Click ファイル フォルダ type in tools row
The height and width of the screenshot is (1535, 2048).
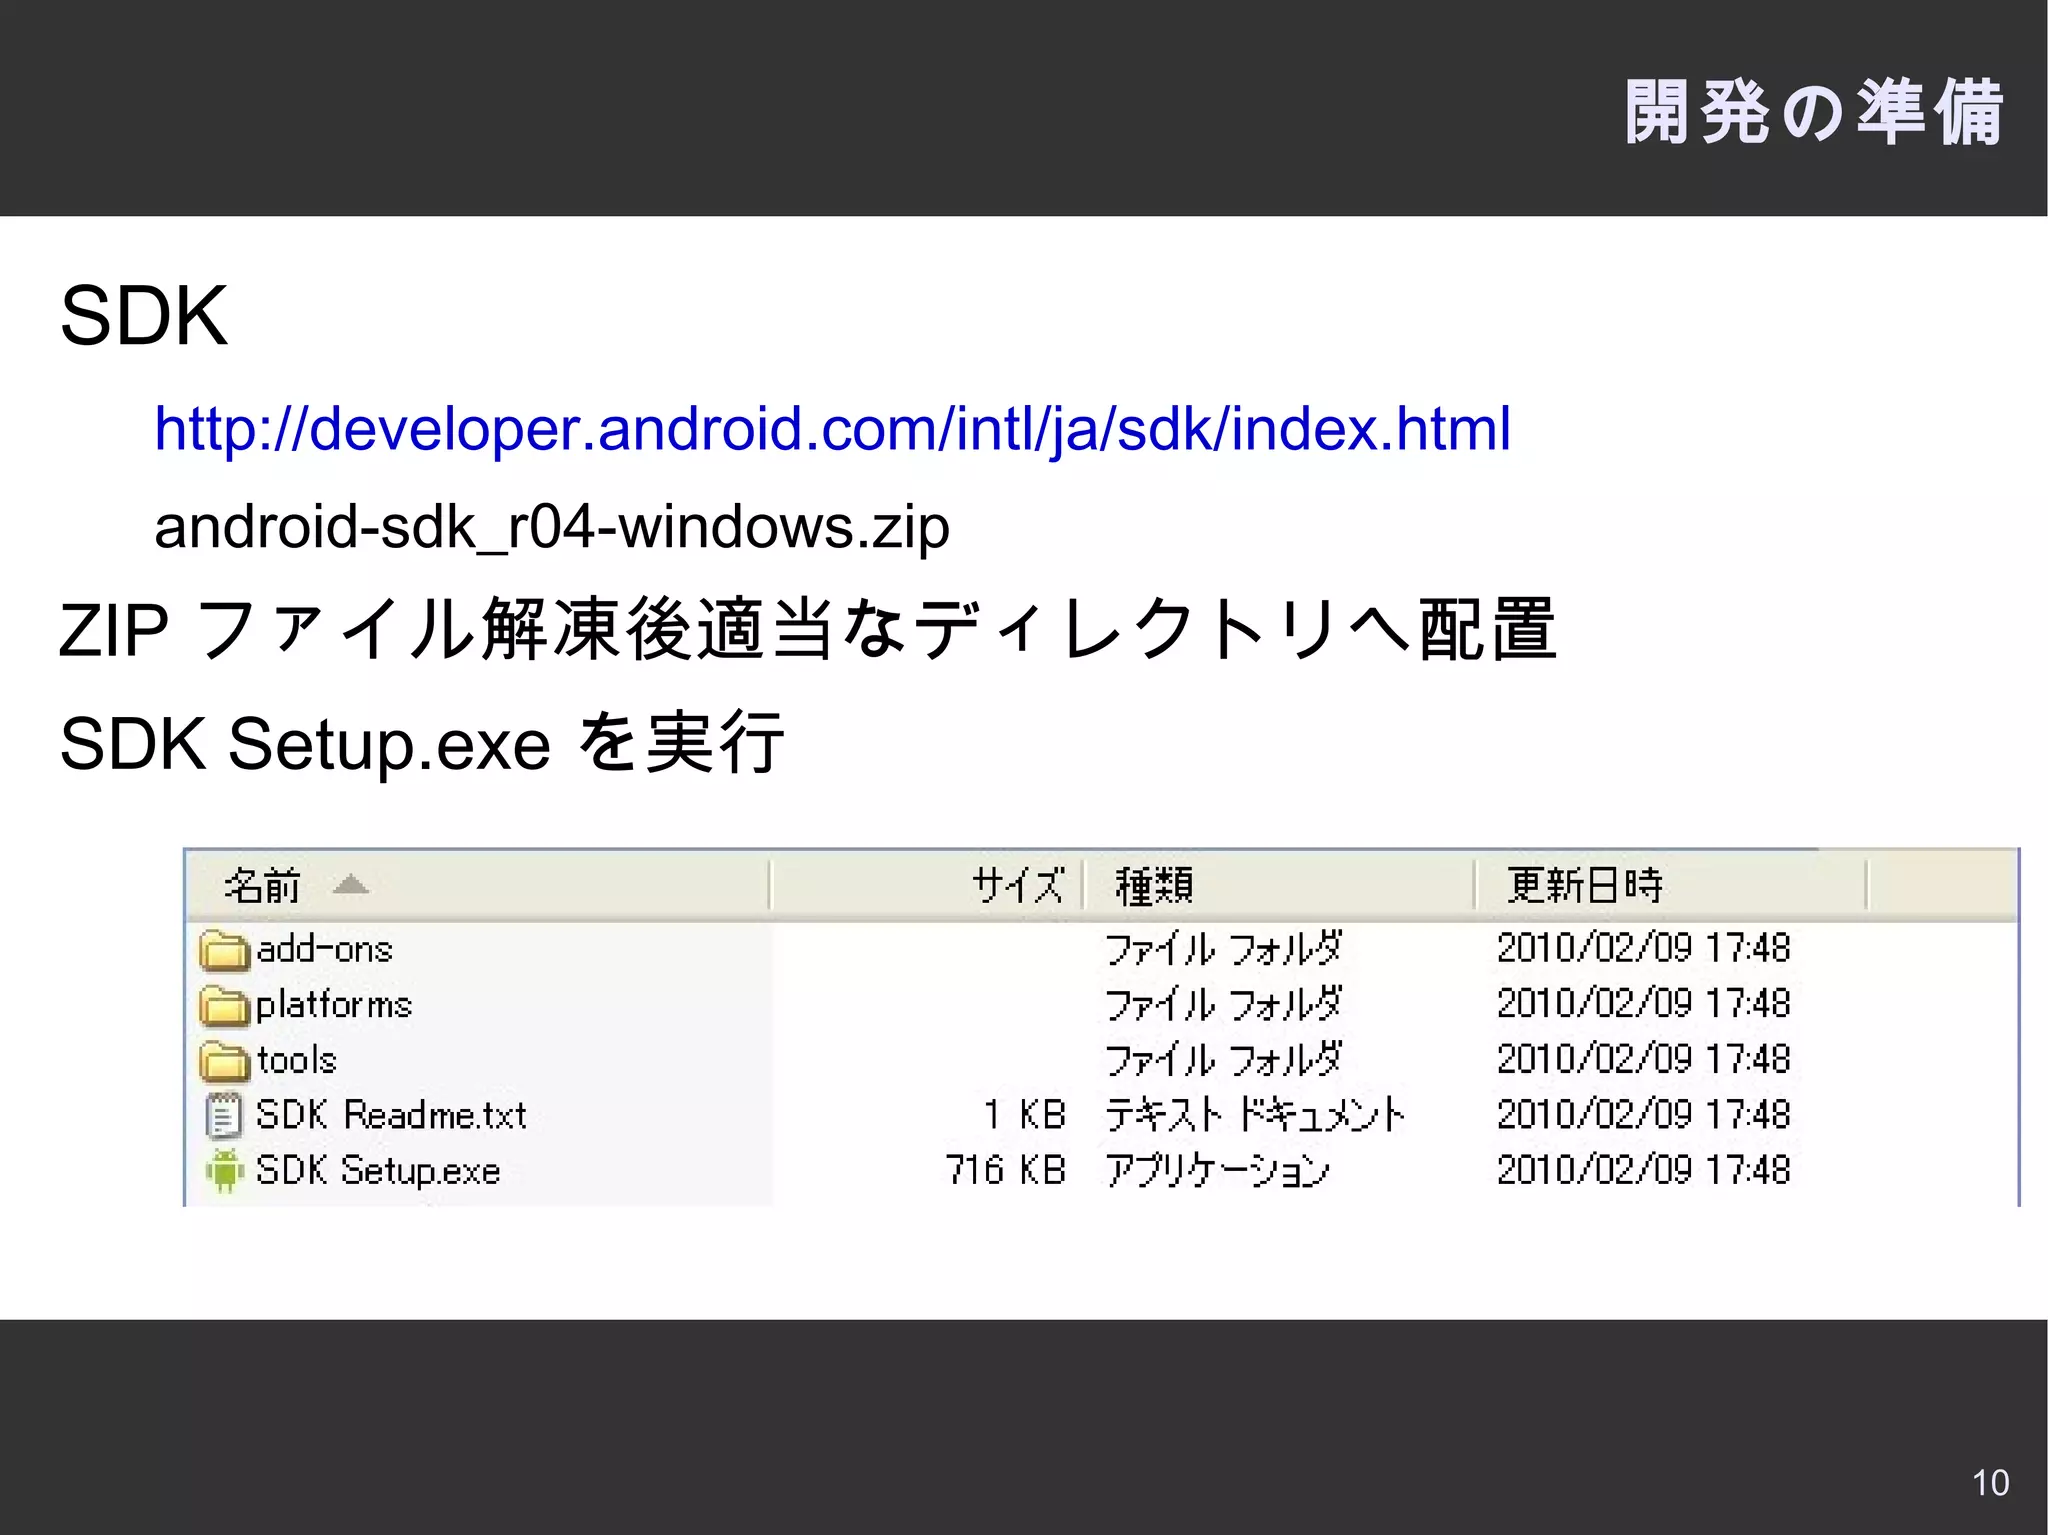[x=1224, y=1060]
